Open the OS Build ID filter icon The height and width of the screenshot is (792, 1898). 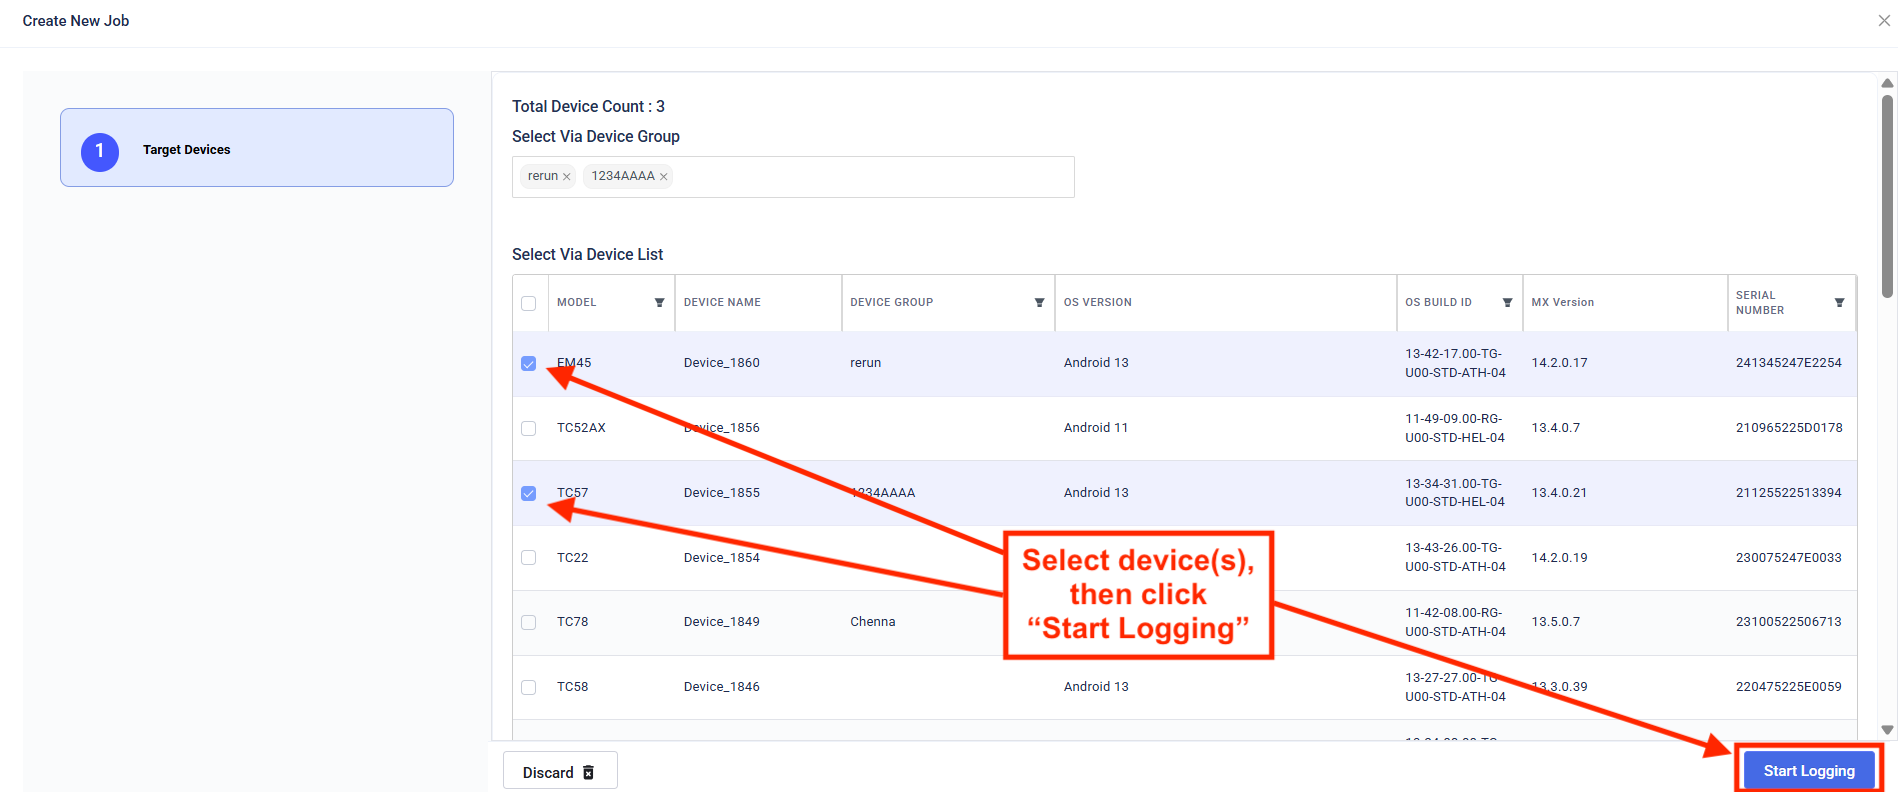click(x=1507, y=303)
